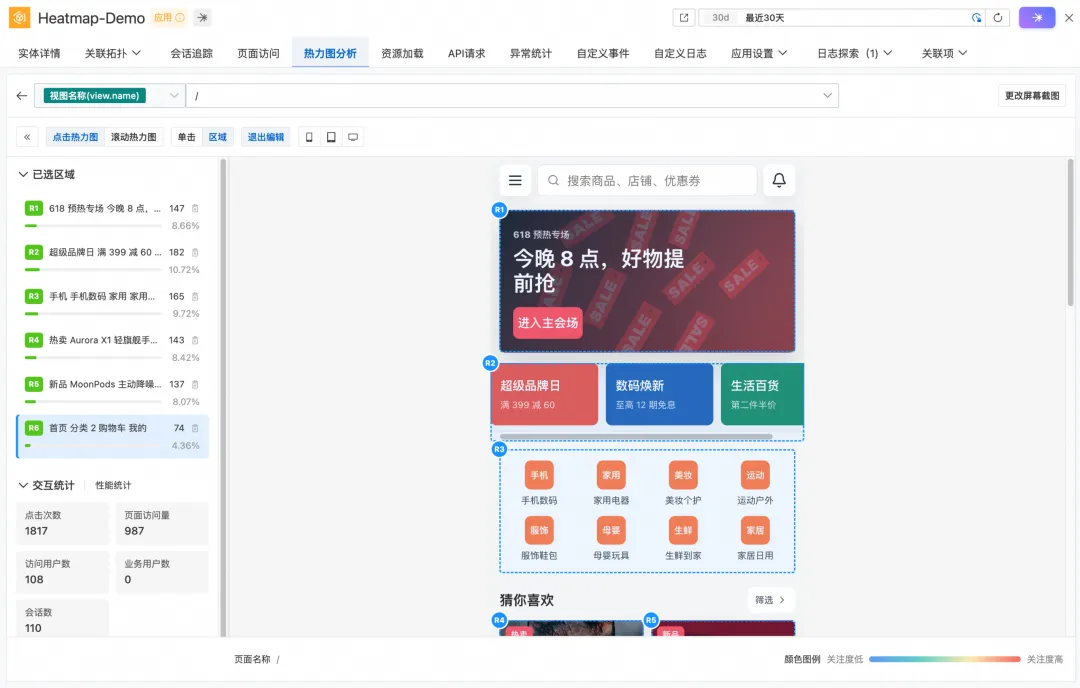
Task: Open the 页面访问 tab
Action: click(x=258, y=53)
